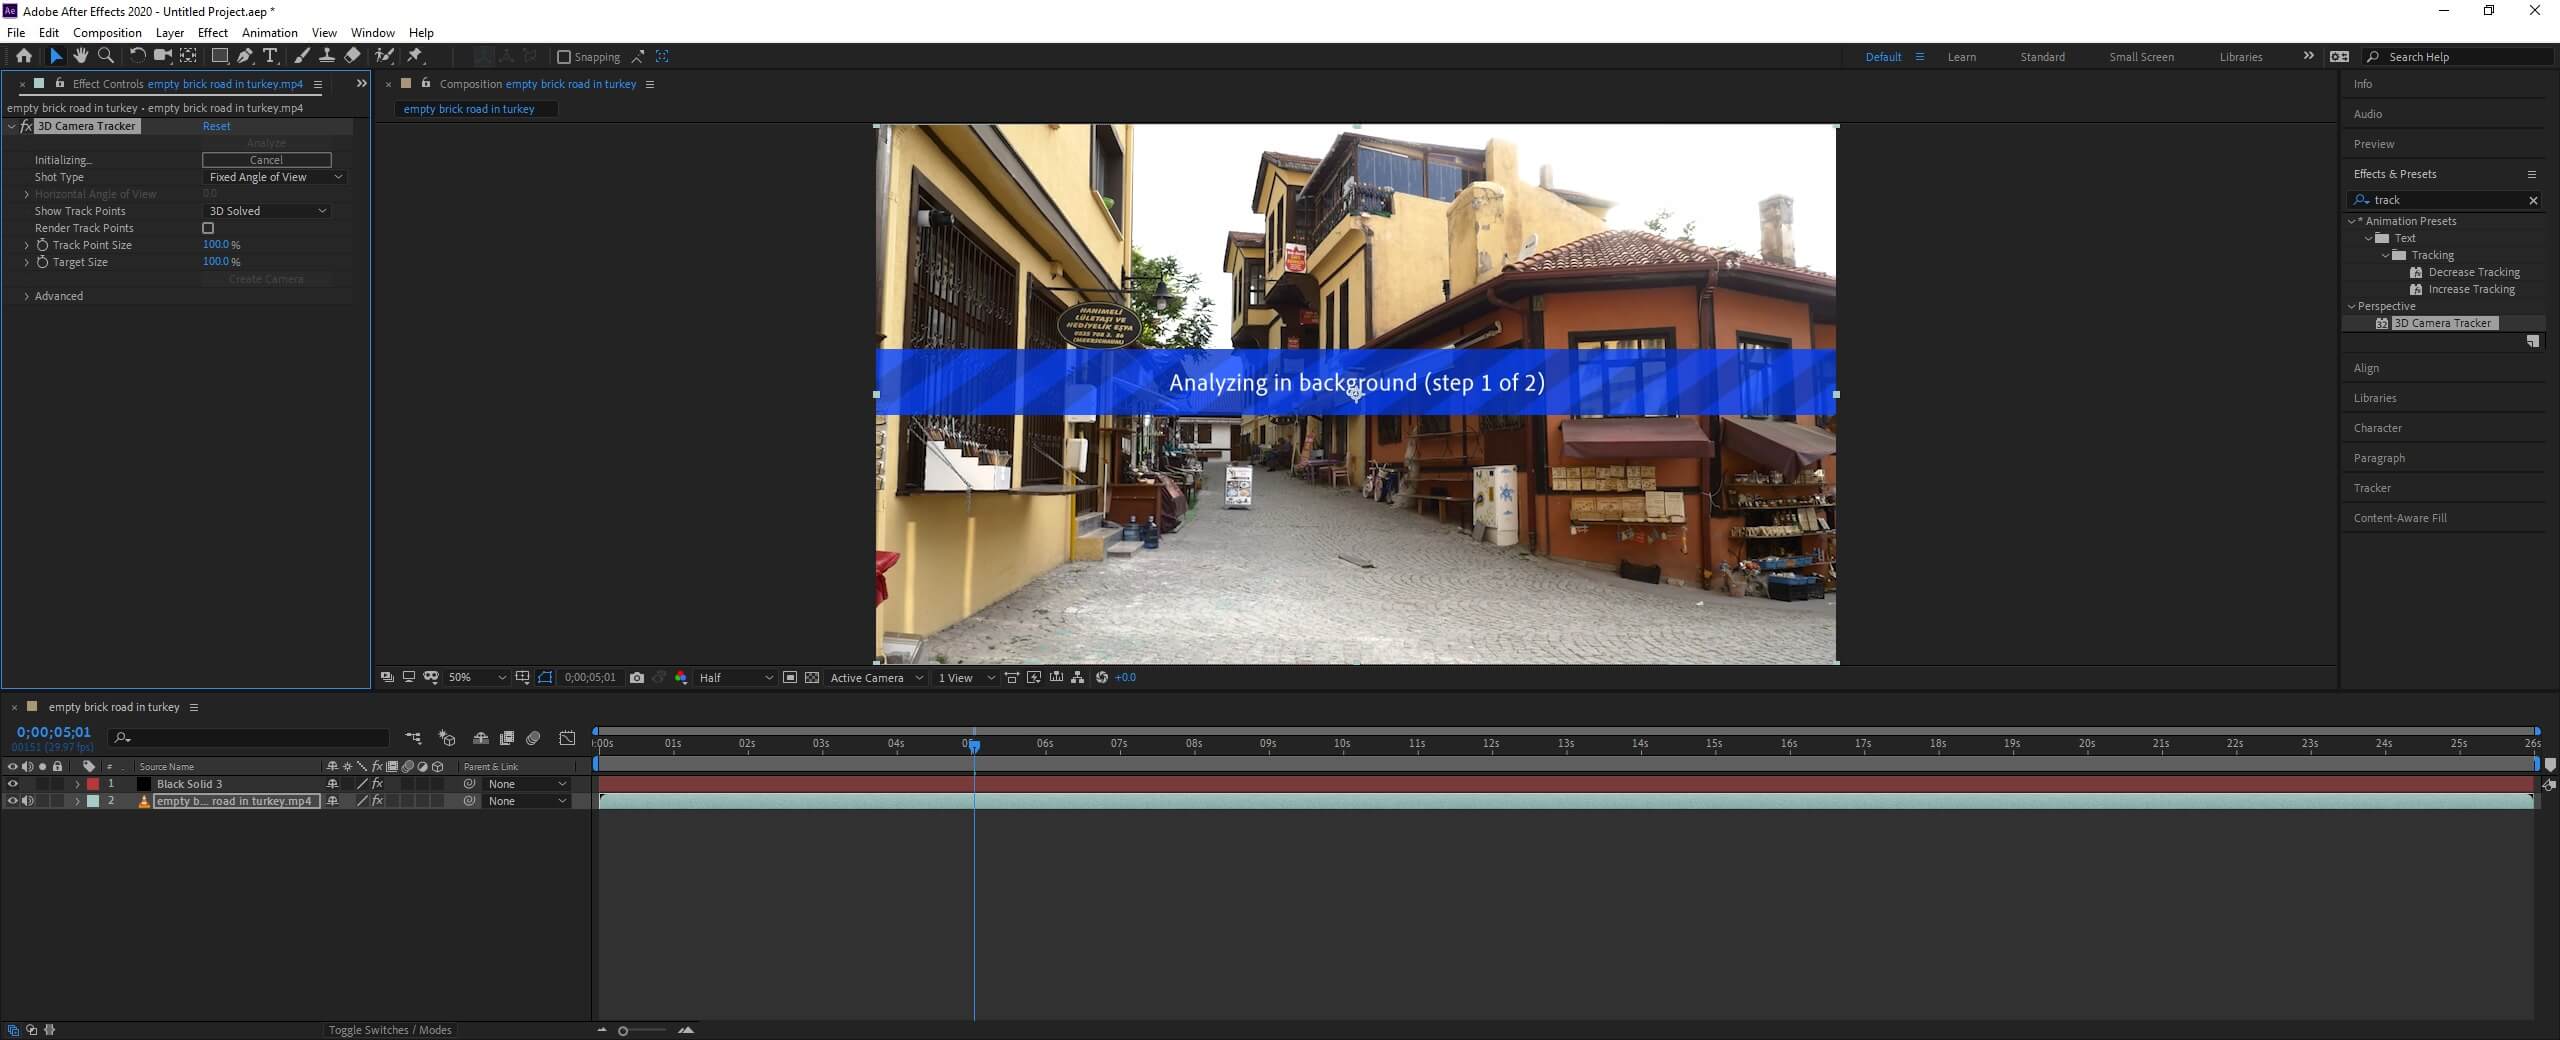
Task: Take a snapshot with the camera icon
Action: pos(637,678)
